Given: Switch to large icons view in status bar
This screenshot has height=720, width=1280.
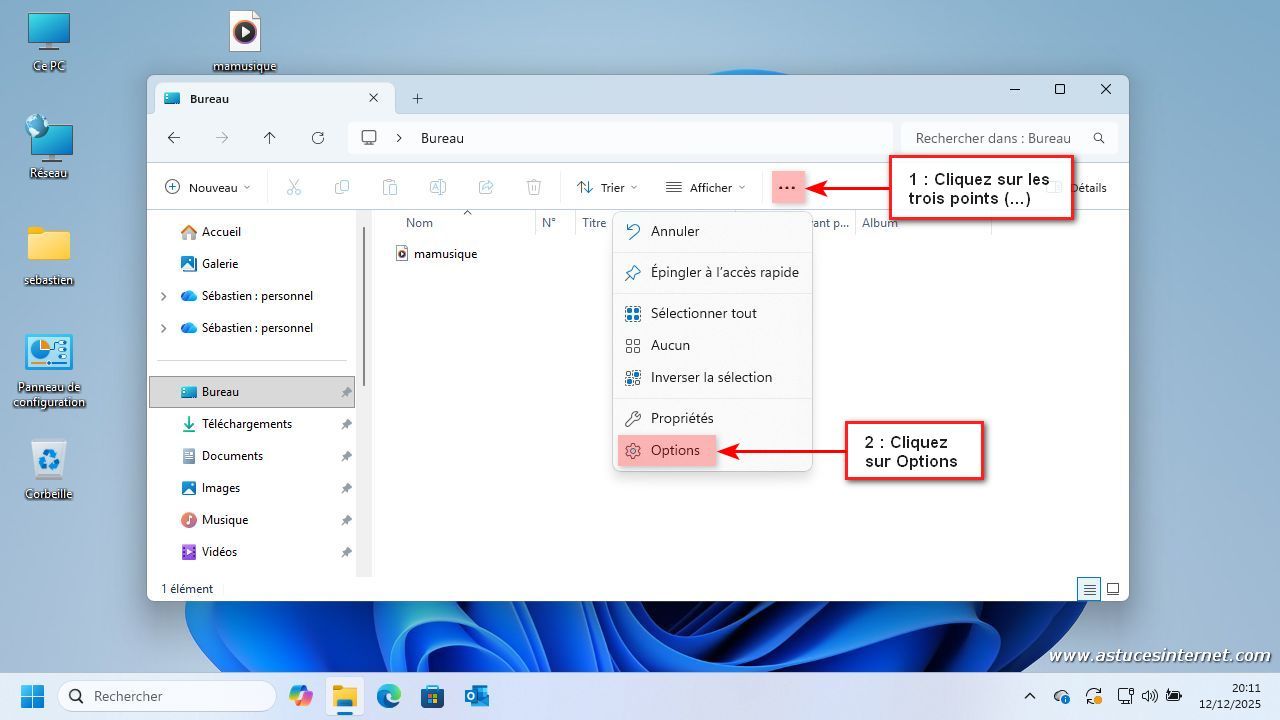Looking at the screenshot, I should pyautogui.click(x=1112, y=589).
